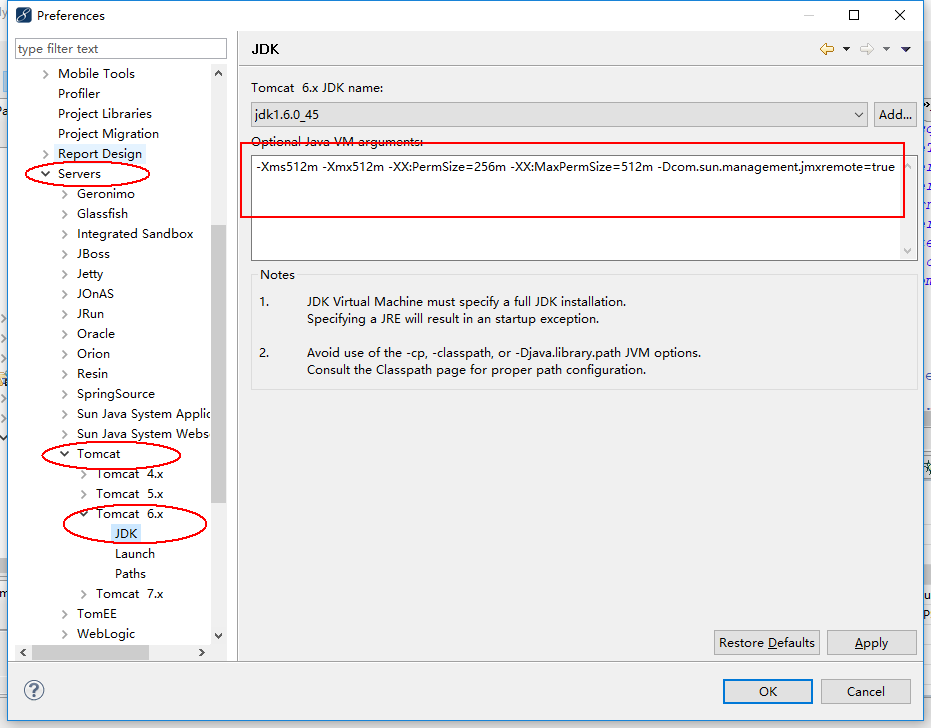
Task: Click Restore Defaults button
Action: (x=767, y=642)
